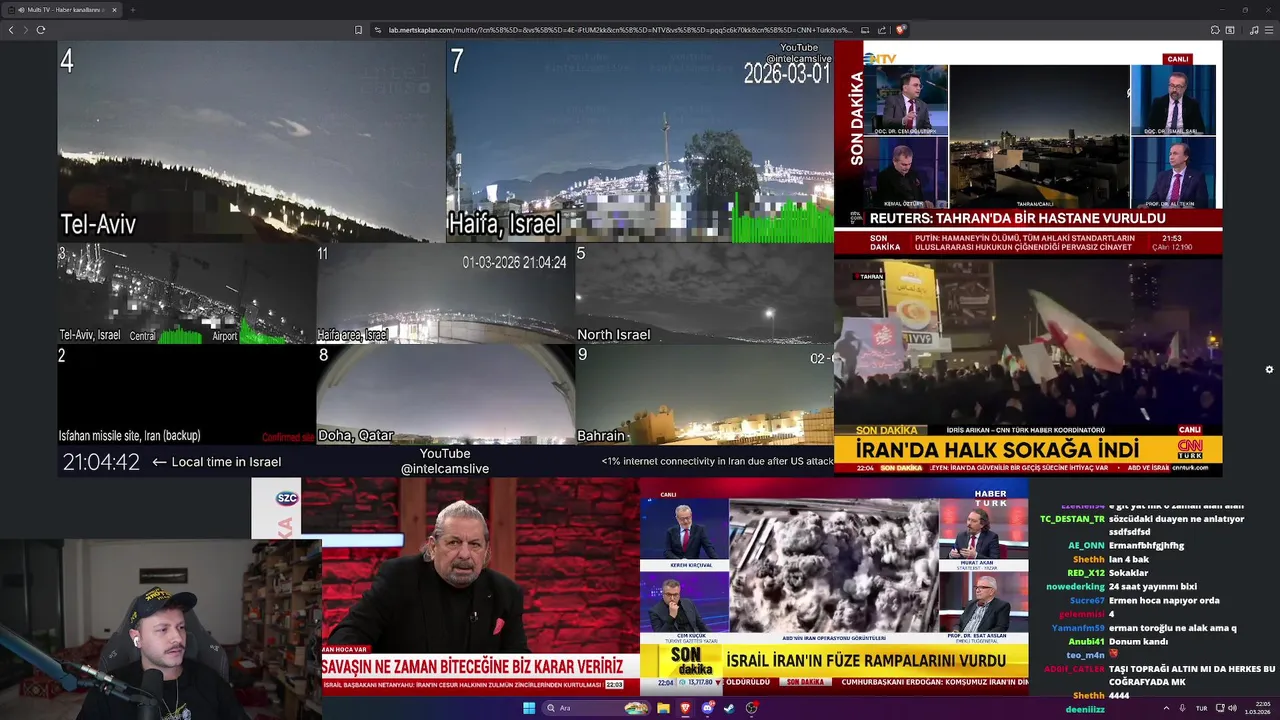Screen dimensions: 1280x720
Task: Click the Doha, Qatar camera 8 feed
Action: coord(445,394)
